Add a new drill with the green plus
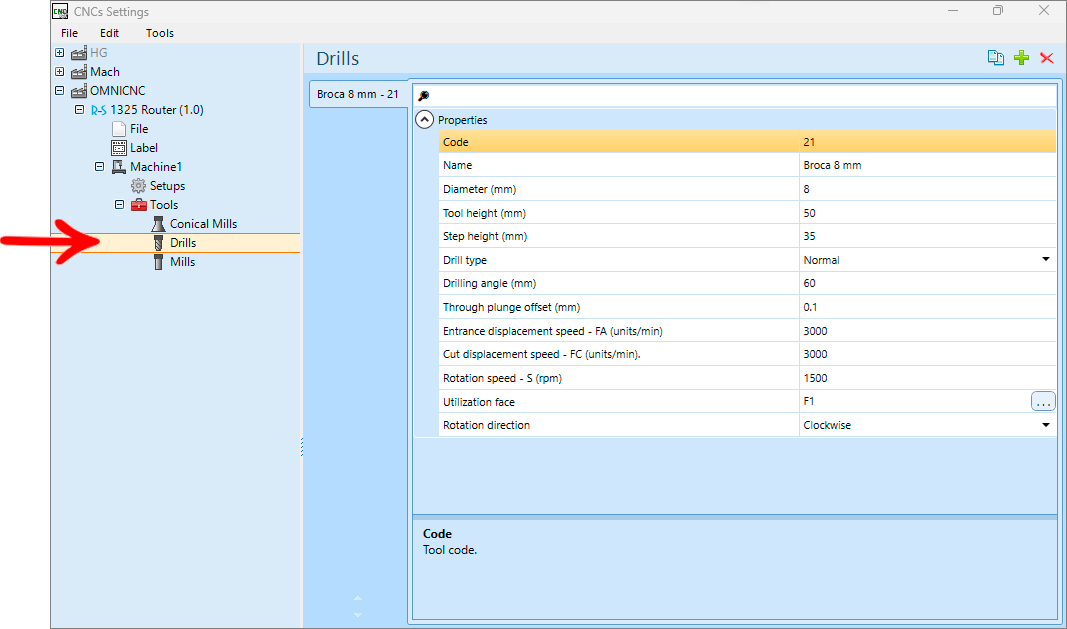The width and height of the screenshot is (1067, 629). 1021,58
